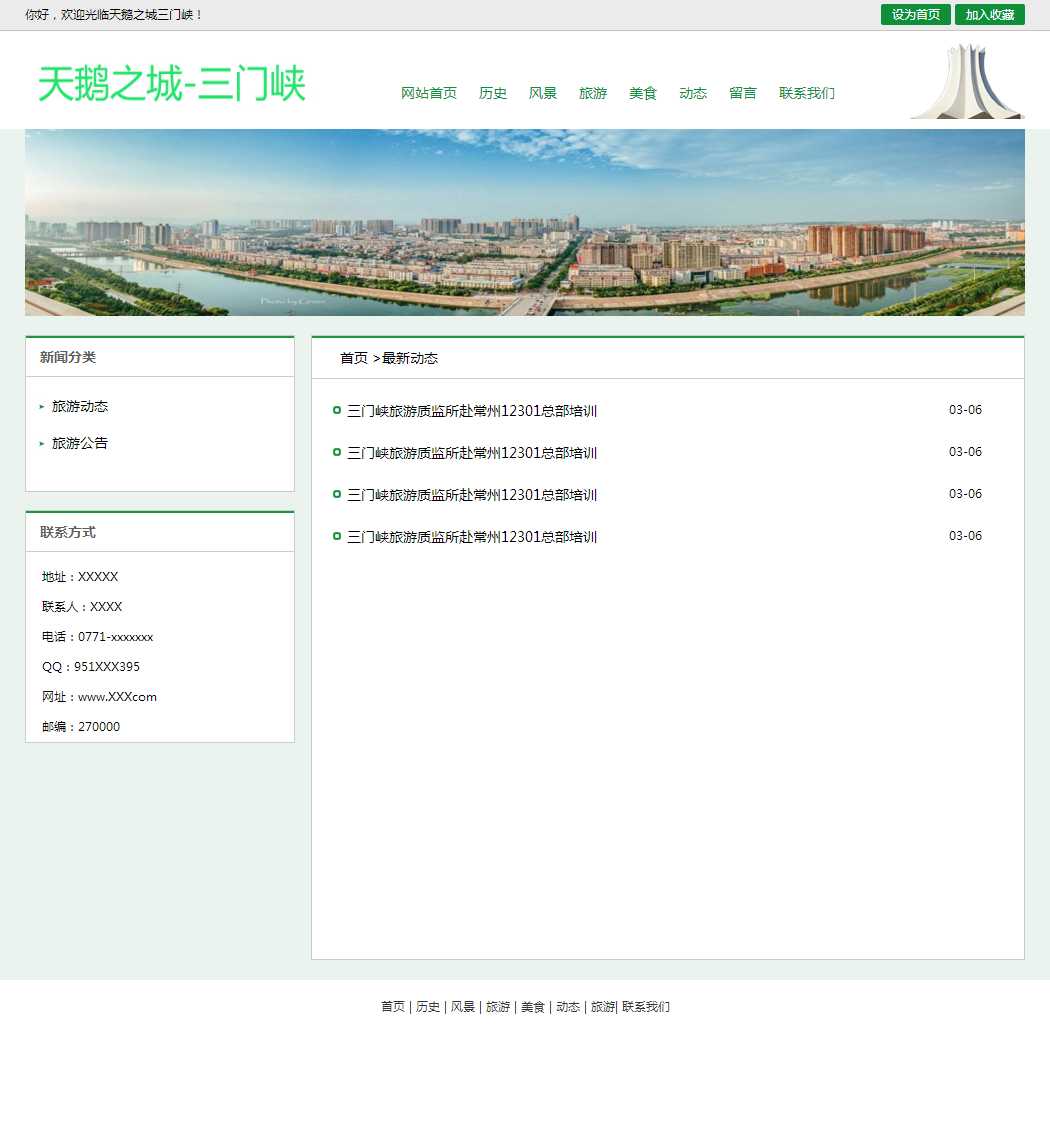This screenshot has height=1124, width=1050.
Task: Click the arrow bullet beside 旅游动态
Action: click(x=42, y=407)
